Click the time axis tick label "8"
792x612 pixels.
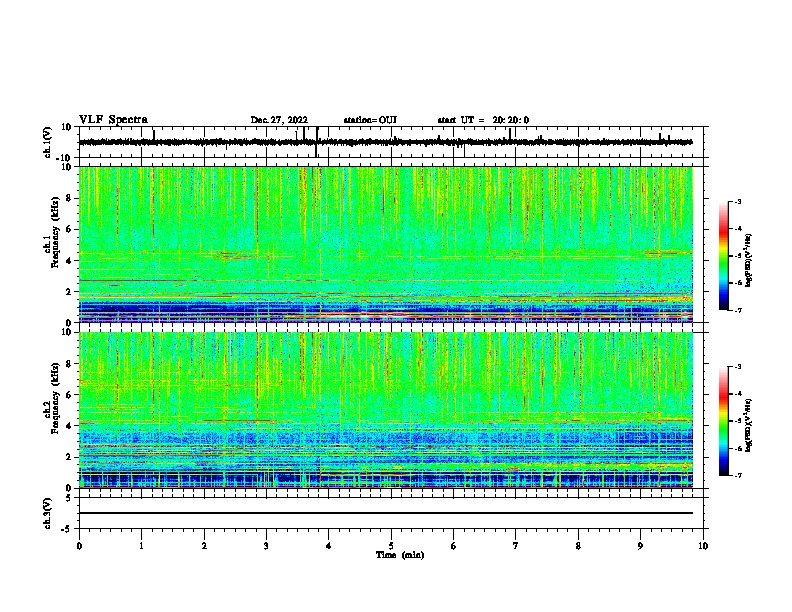pyautogui.click(x=578, y=546)
